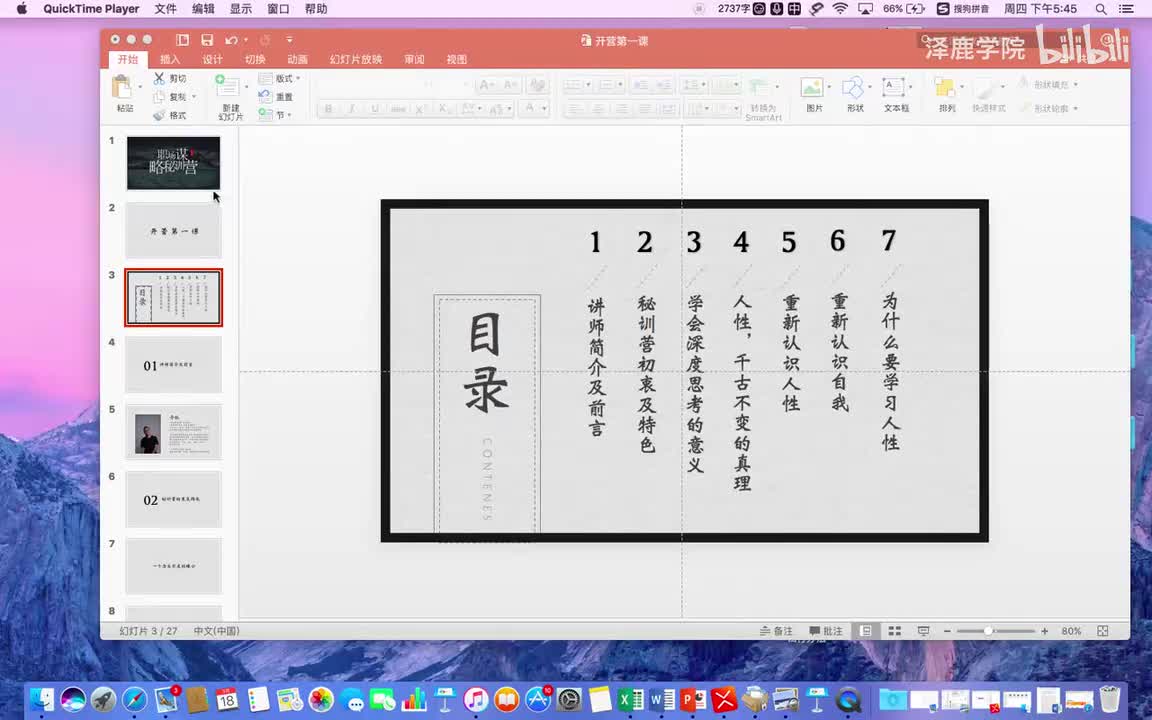Switch to Slide Sorter view
This screenshot has height=720, width=1152.
[x=894, y=631]
